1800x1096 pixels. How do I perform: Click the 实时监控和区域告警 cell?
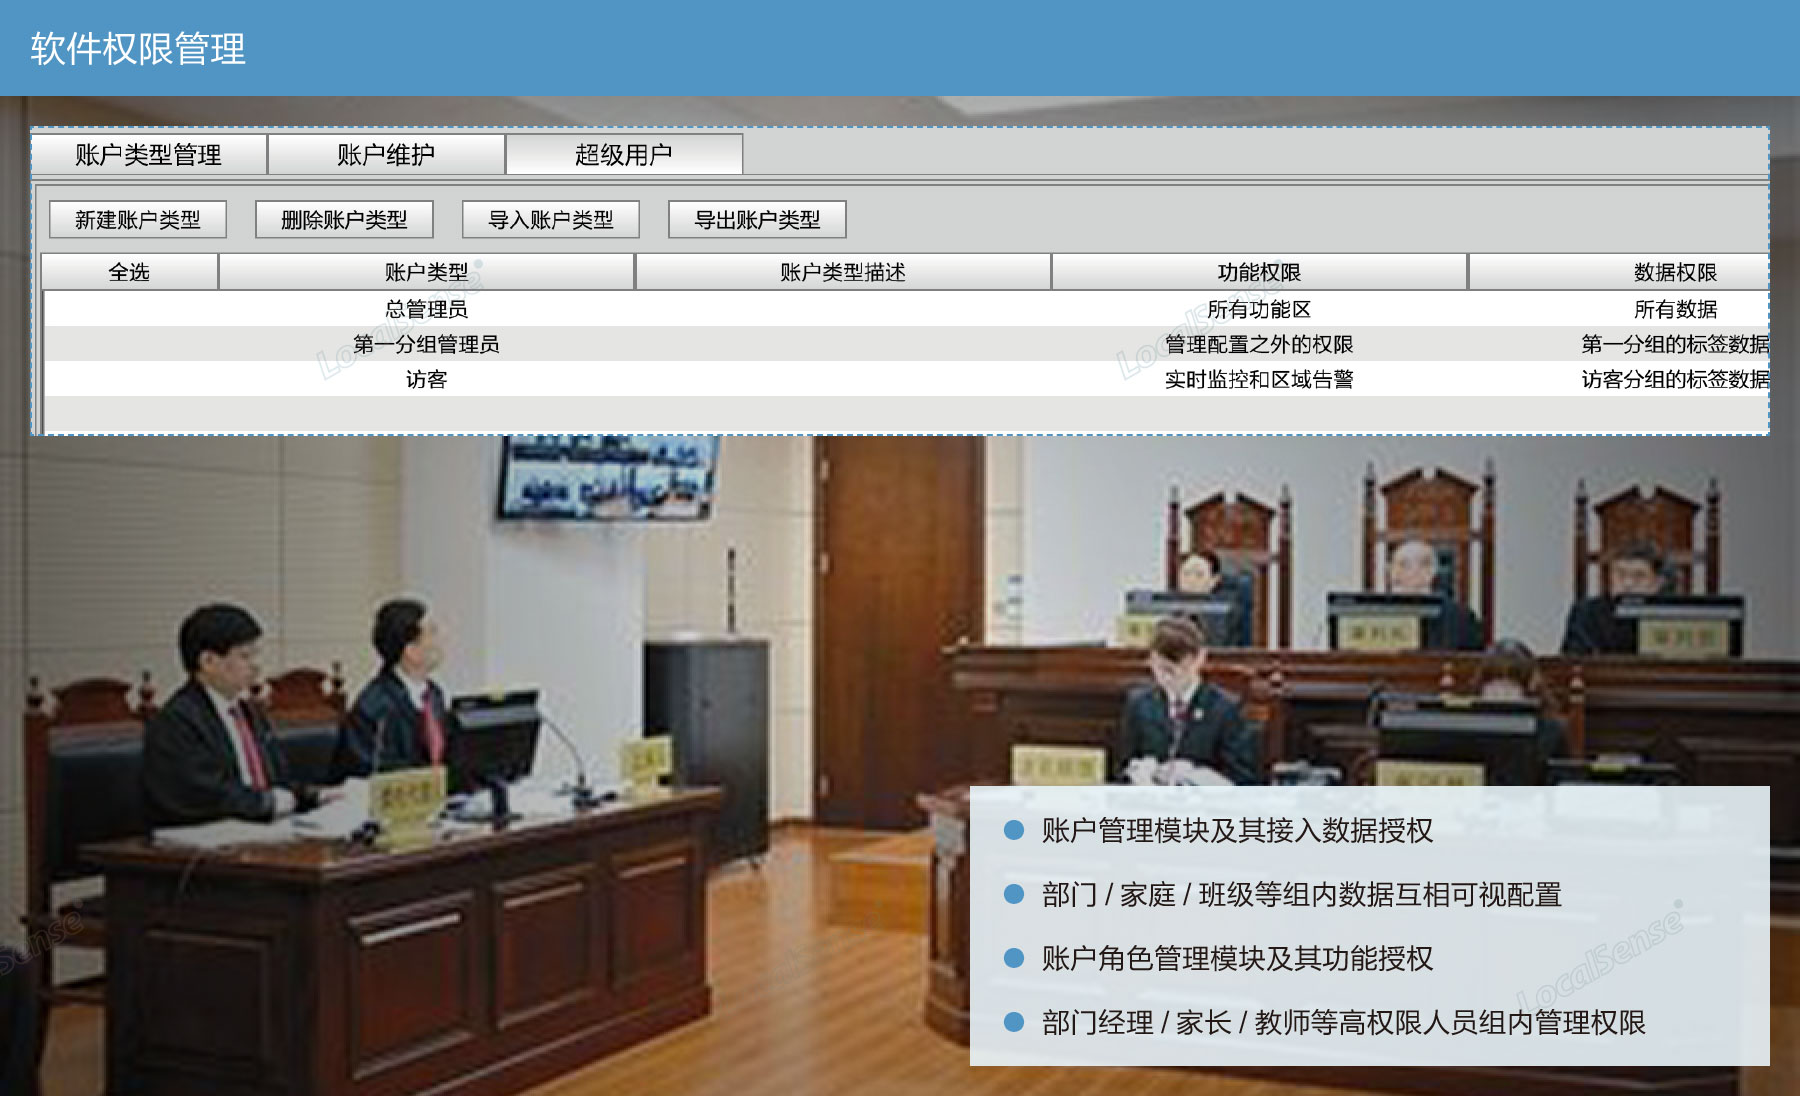1259,379
